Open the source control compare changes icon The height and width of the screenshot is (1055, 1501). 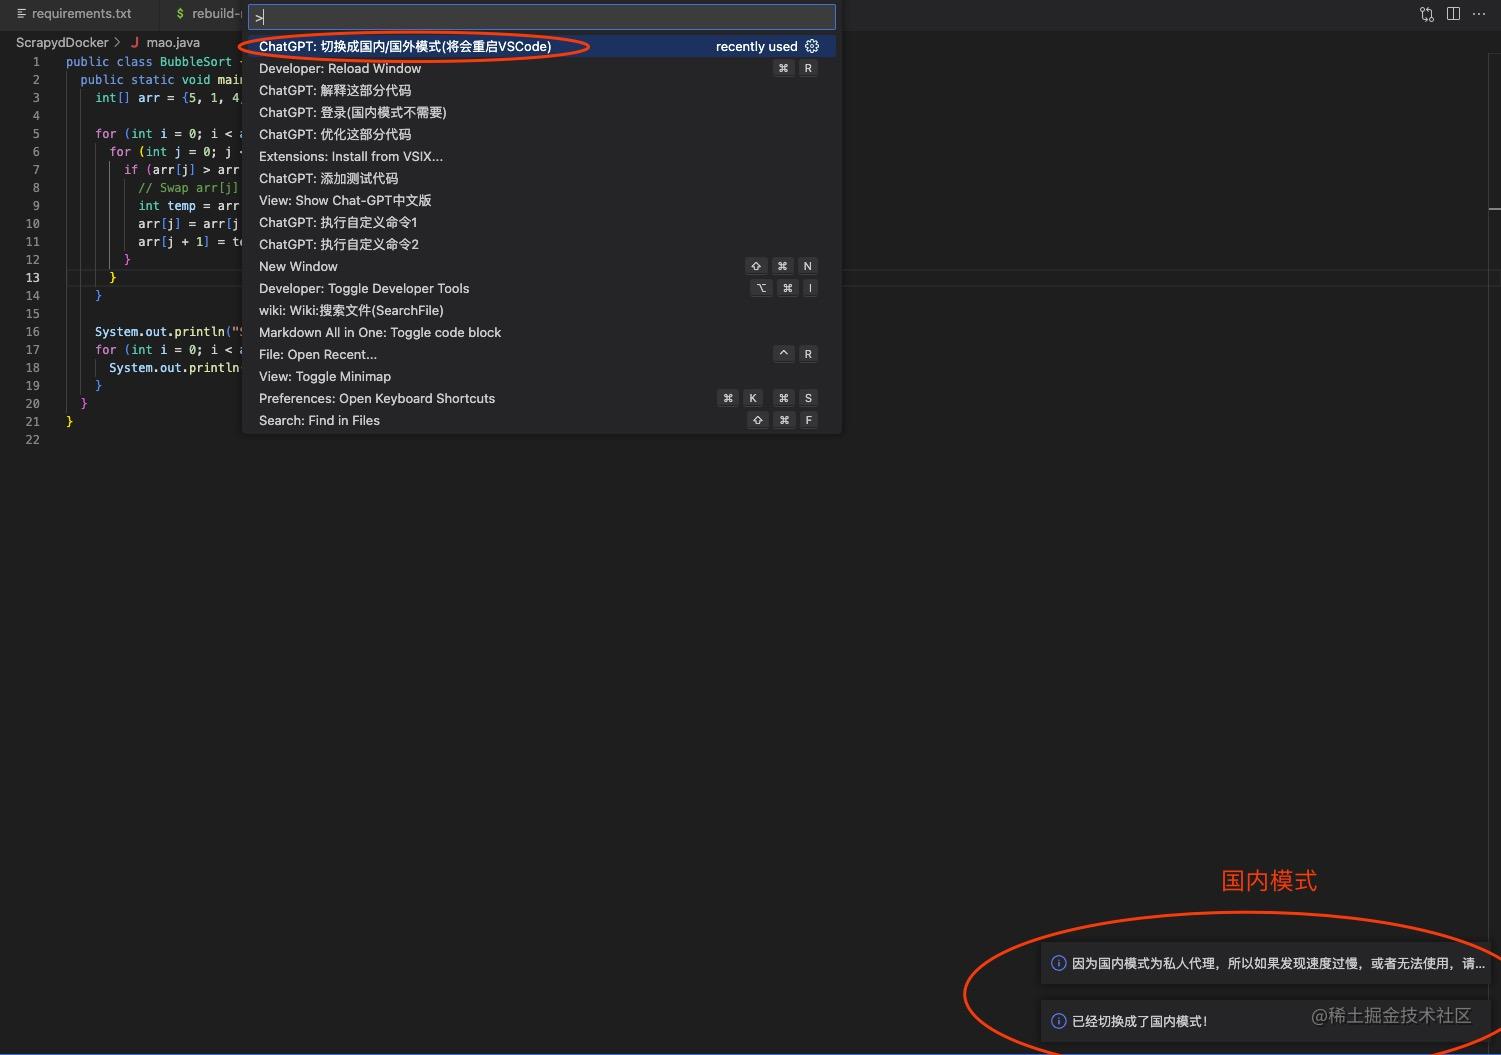1427,14
